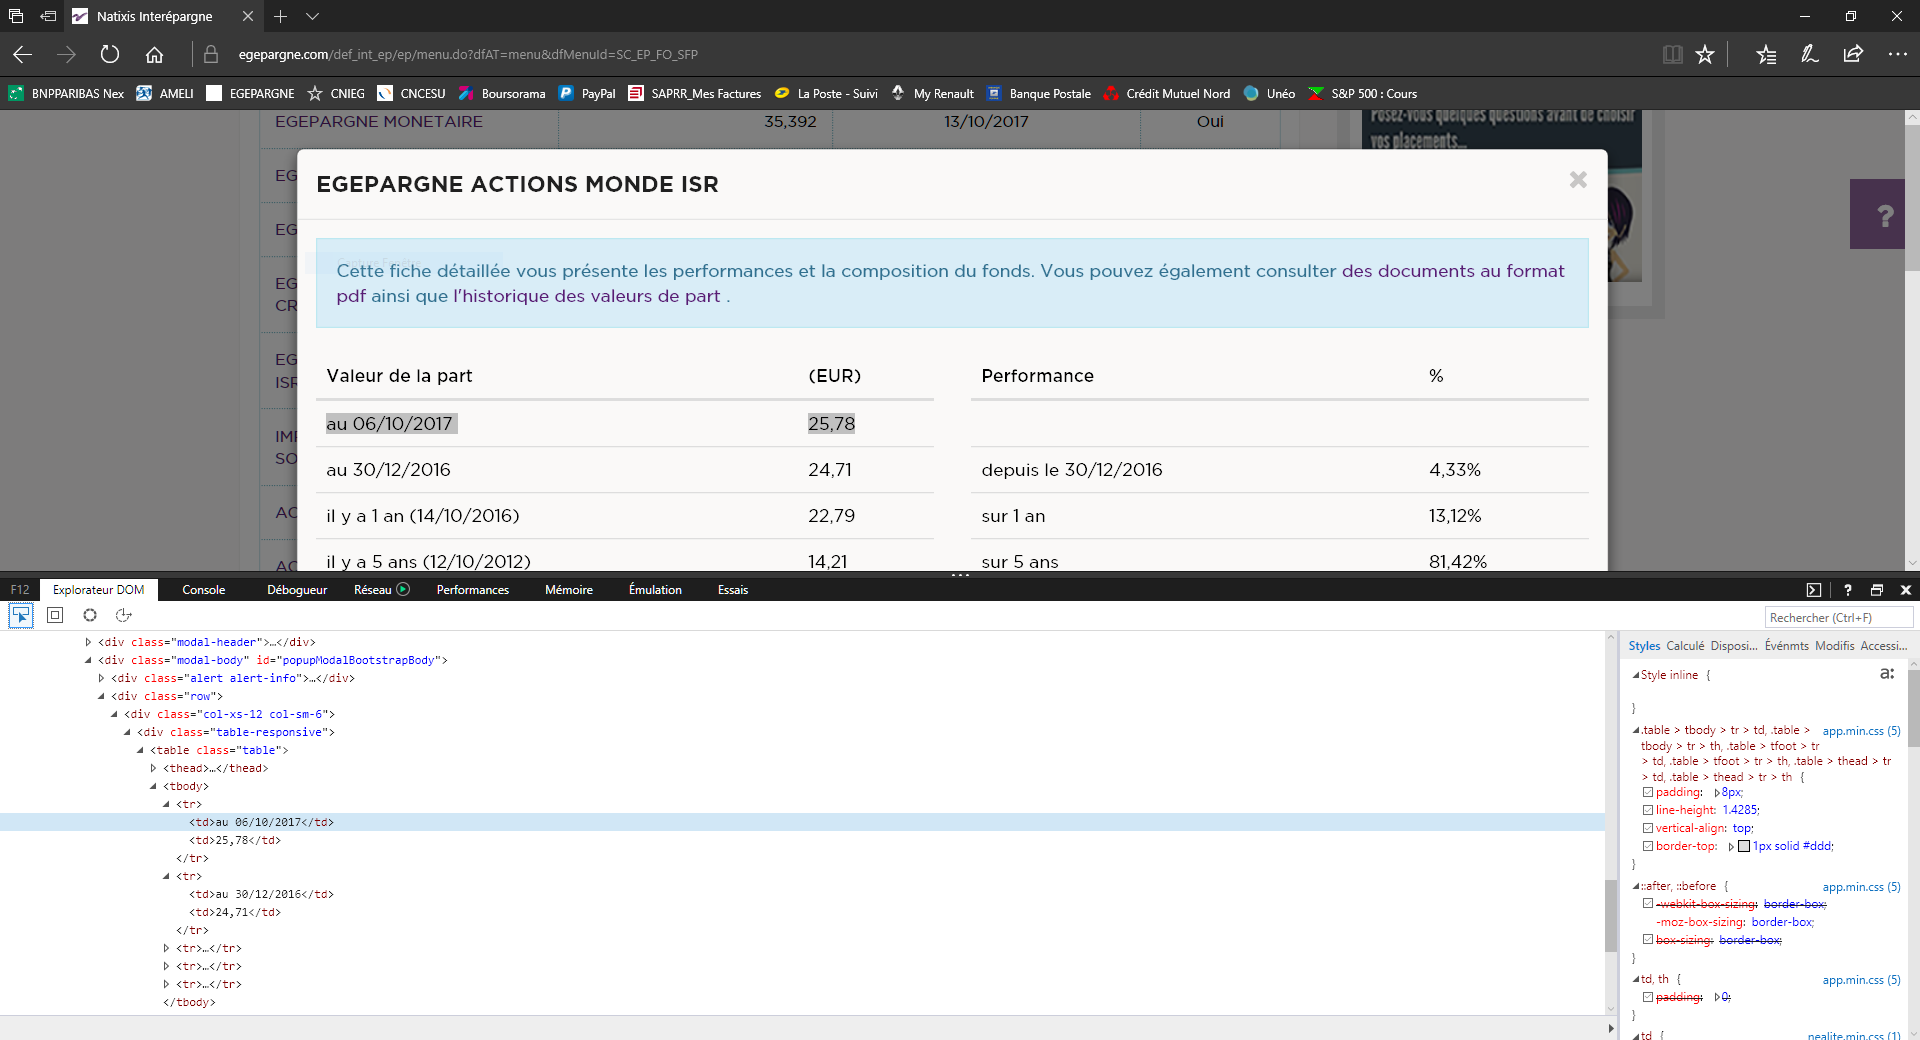Activate the select element inspector tool
Image resolution: width=1920 pixels, height=1040 pixels.
coord(21,616)
